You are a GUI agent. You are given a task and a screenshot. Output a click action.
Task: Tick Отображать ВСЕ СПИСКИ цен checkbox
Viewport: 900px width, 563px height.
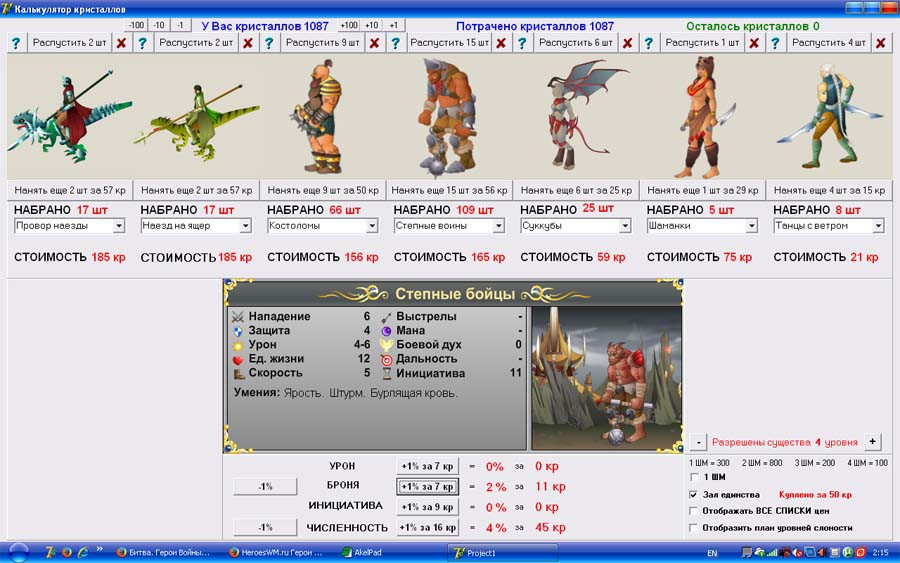coord(694,511)
